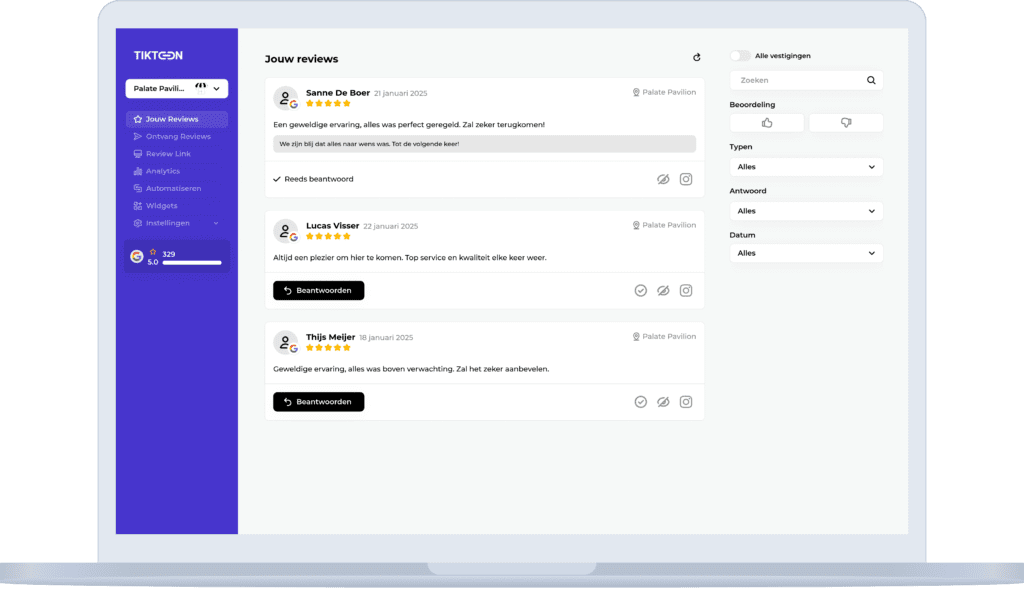Open the Typen dropdown

(x=806, y=167)
